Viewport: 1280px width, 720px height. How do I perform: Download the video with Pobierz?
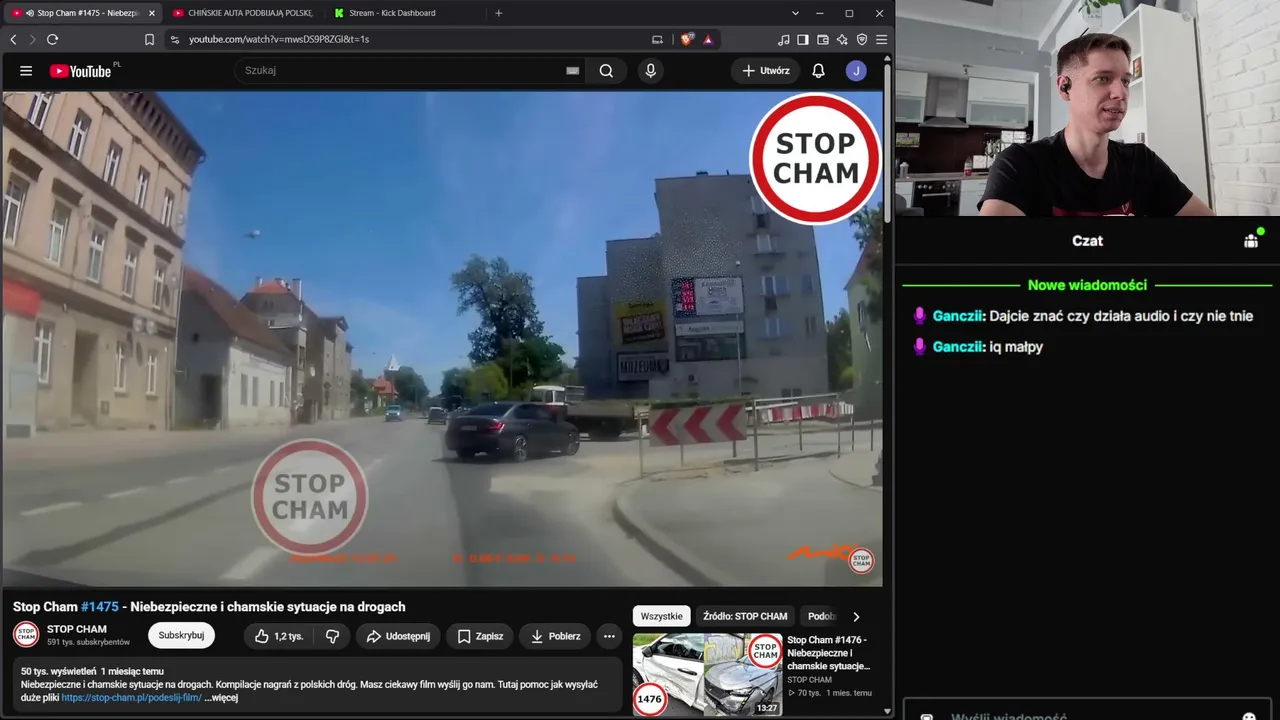555,636
